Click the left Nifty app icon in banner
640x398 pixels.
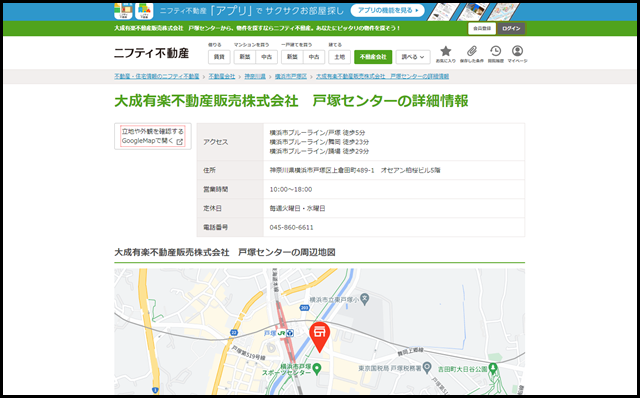tap(123, 11)
